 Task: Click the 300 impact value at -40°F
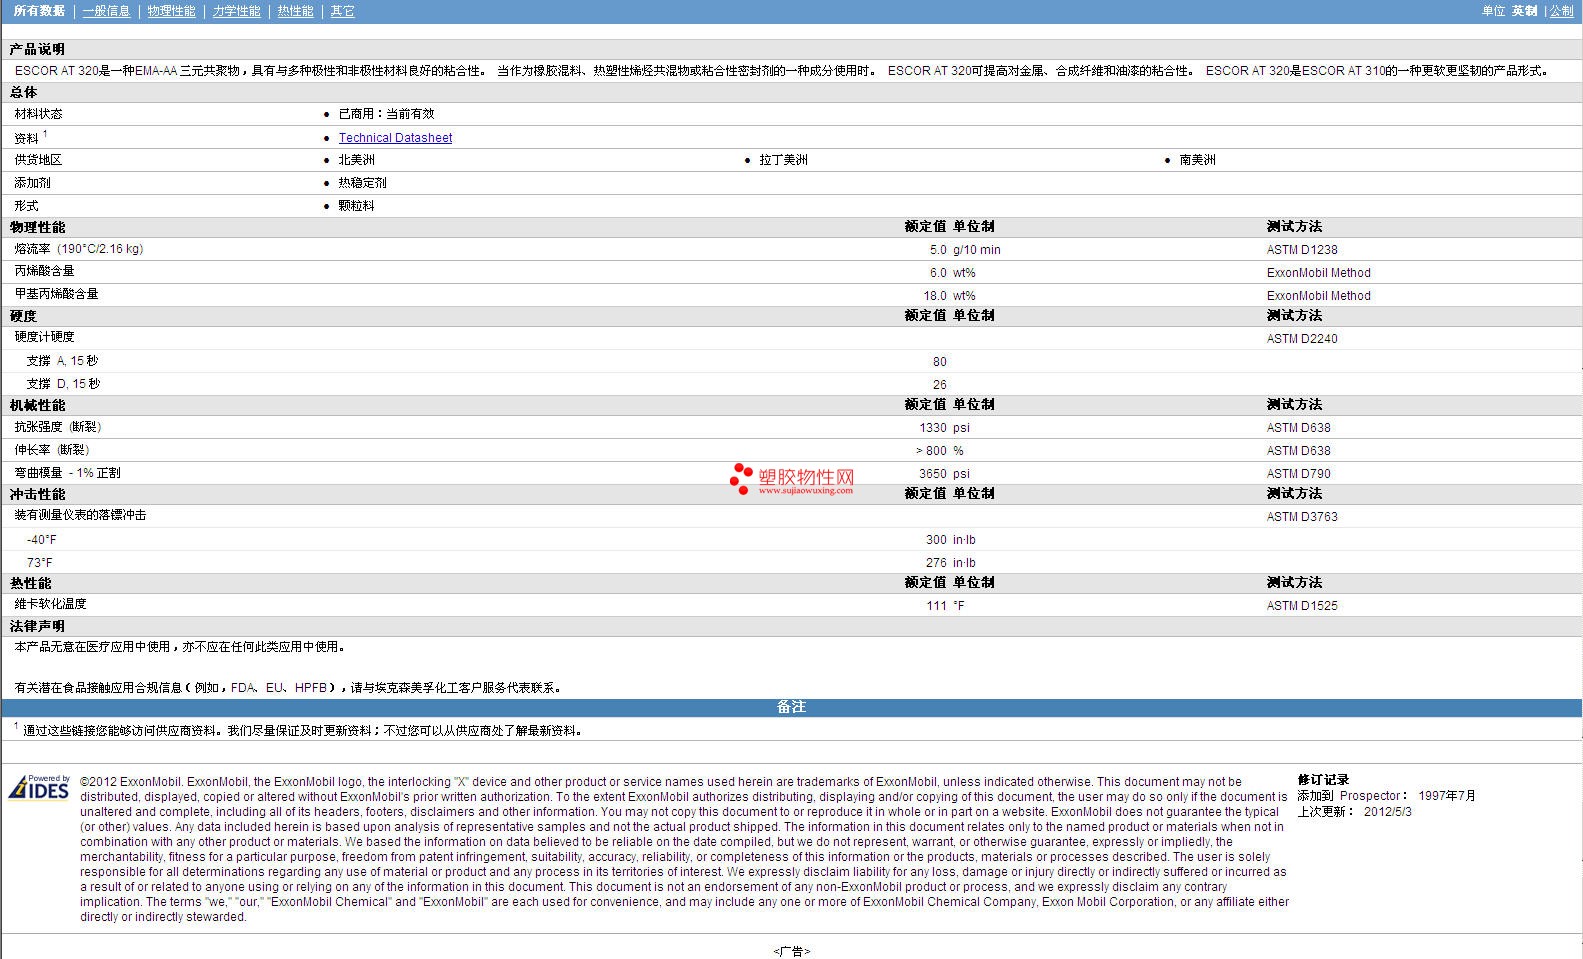click(x=936, y=540)
